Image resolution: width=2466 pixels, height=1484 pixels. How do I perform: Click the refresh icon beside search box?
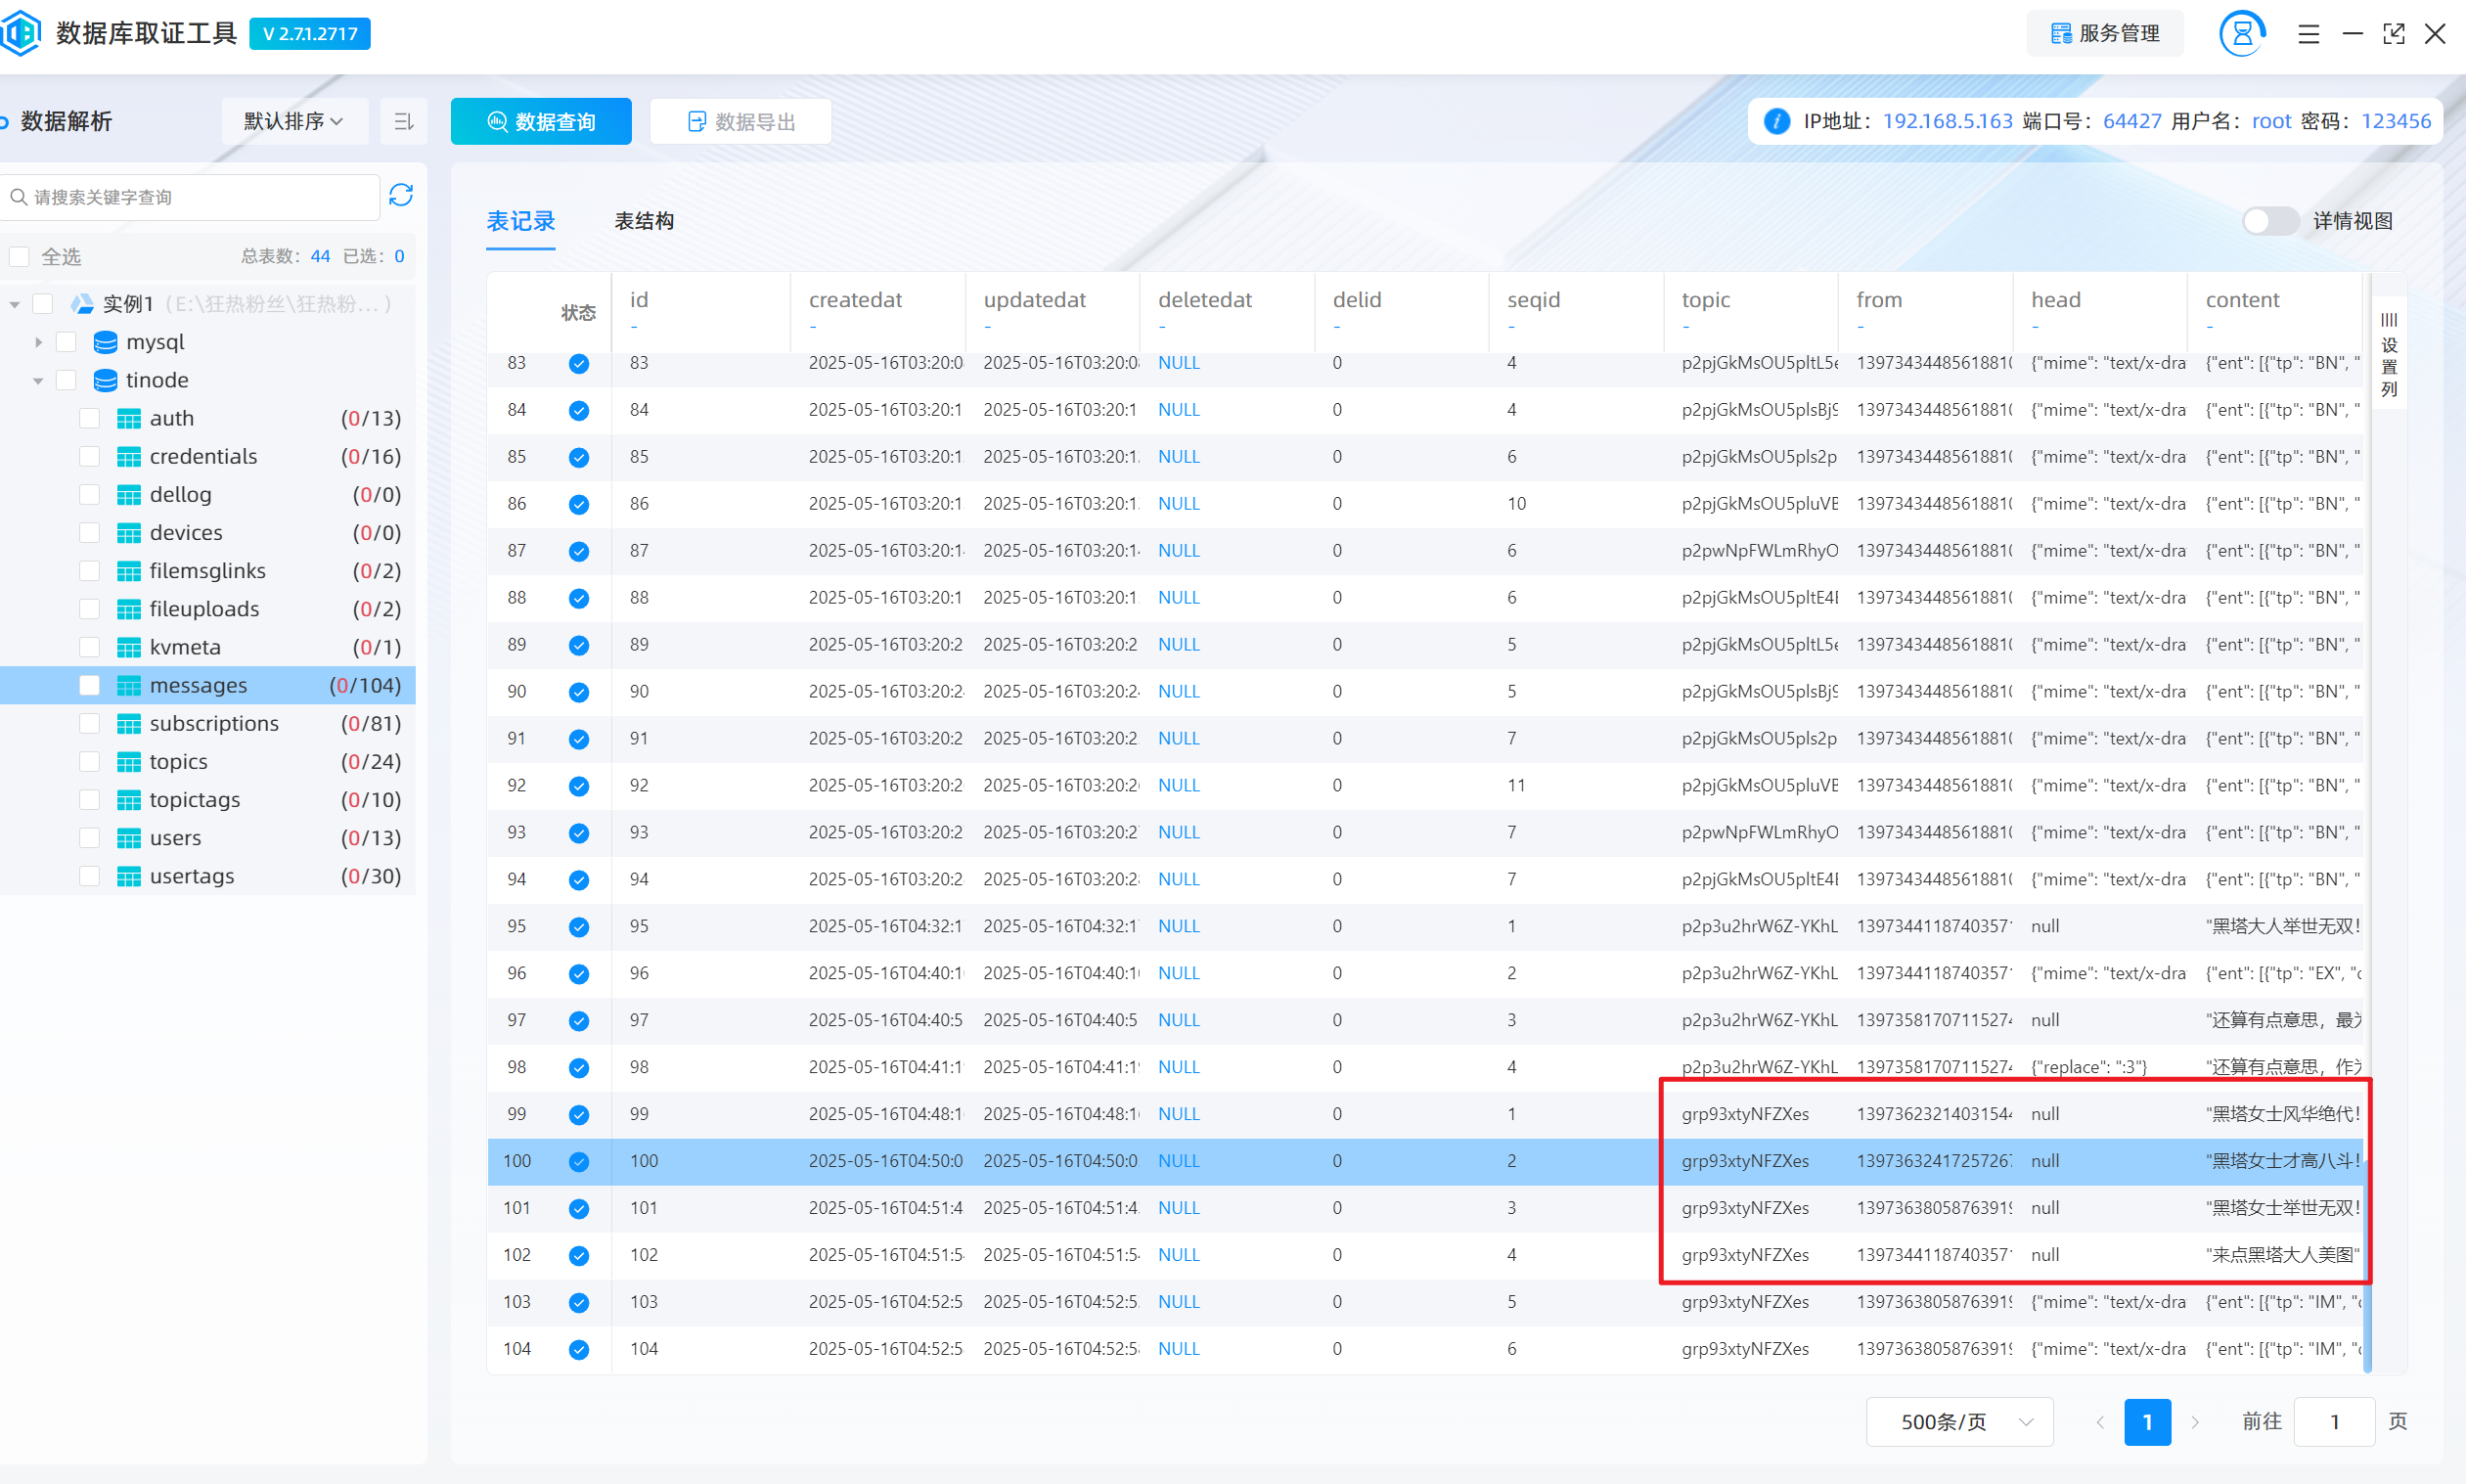coord(401,195)
